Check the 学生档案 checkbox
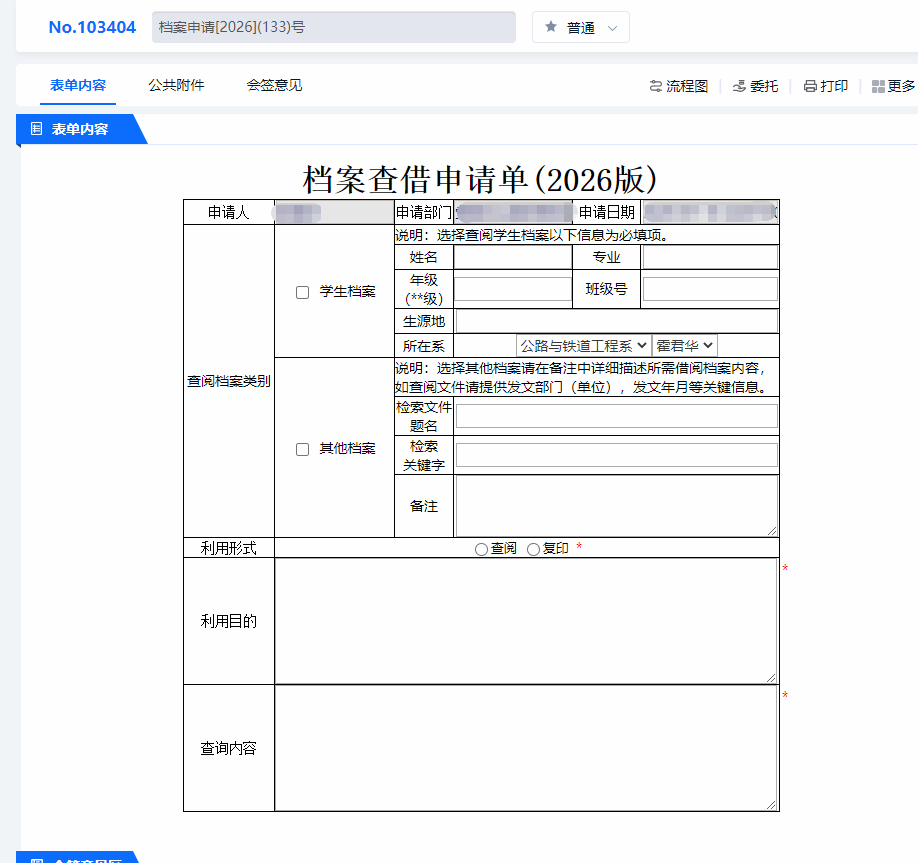Image resolution: width=918 pixels, height=863 pixels. pos(302,292)
